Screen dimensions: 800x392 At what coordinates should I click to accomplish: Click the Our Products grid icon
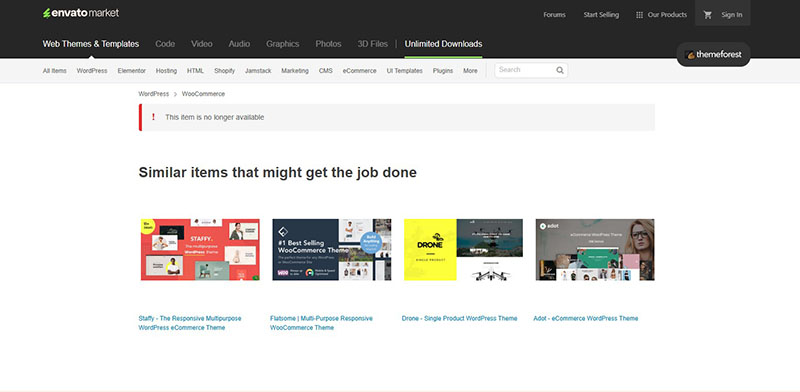[639, 15]
